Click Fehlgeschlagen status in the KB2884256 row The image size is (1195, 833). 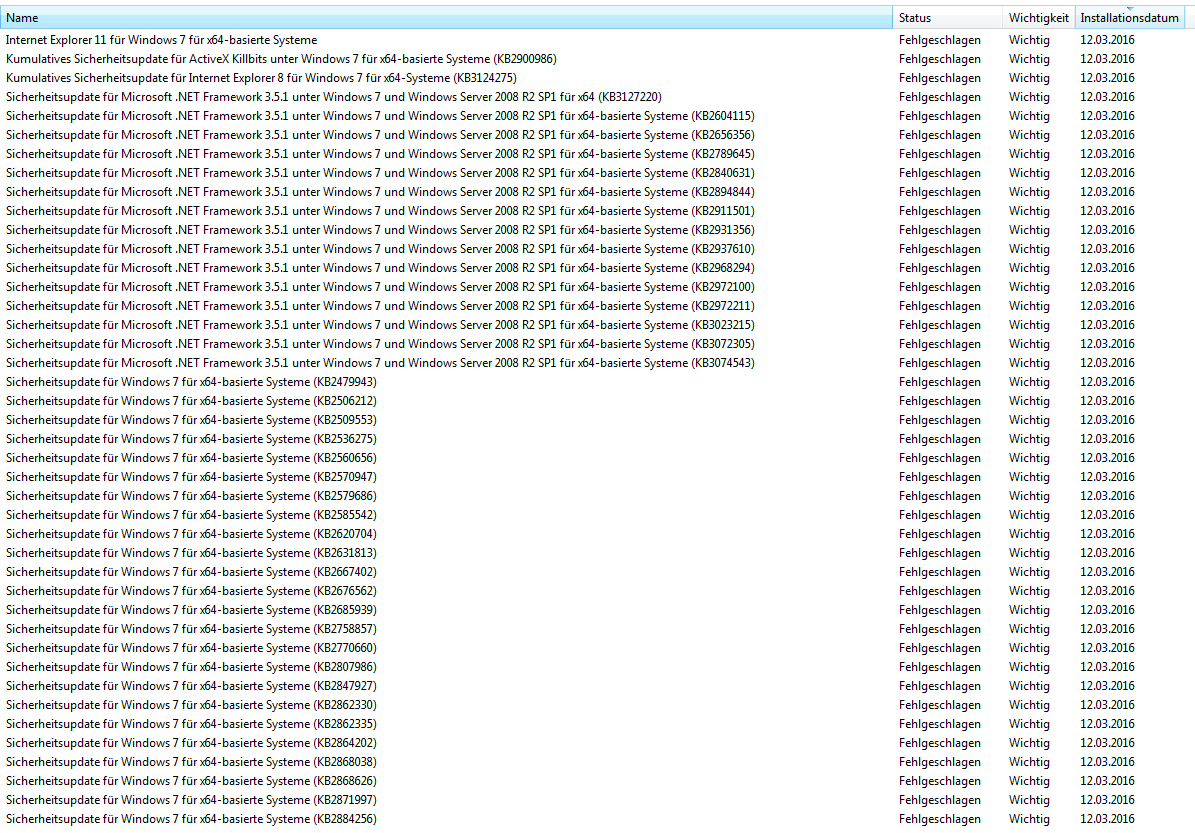[940, 819]
